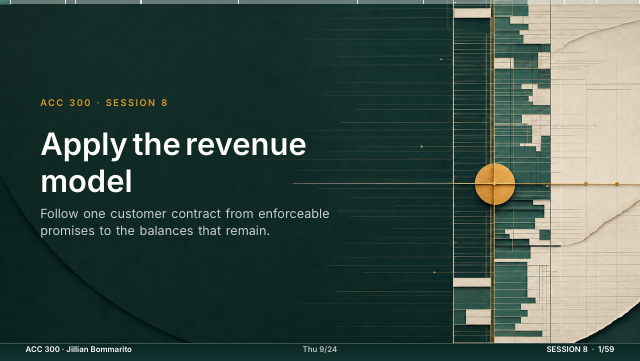Click the footer date "Thu 9/24"

pyautogui.click(x=320, y=349)
